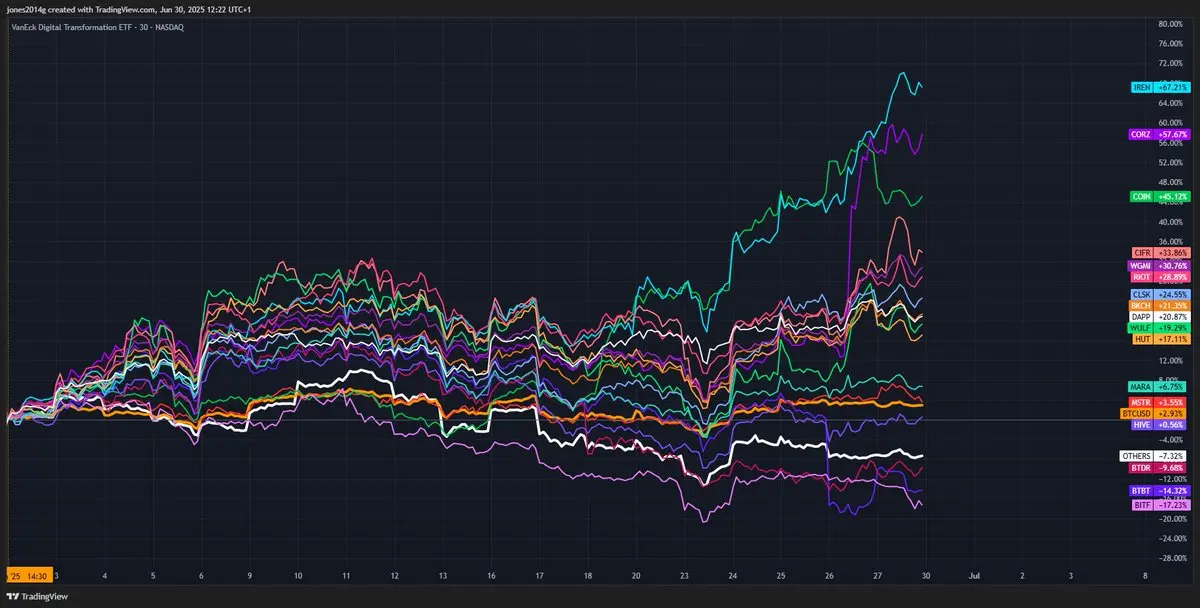This screenshot has height=608, width=1200.
Task: Click the OTHERS -7.32% price label
Action: (1155, 456)
